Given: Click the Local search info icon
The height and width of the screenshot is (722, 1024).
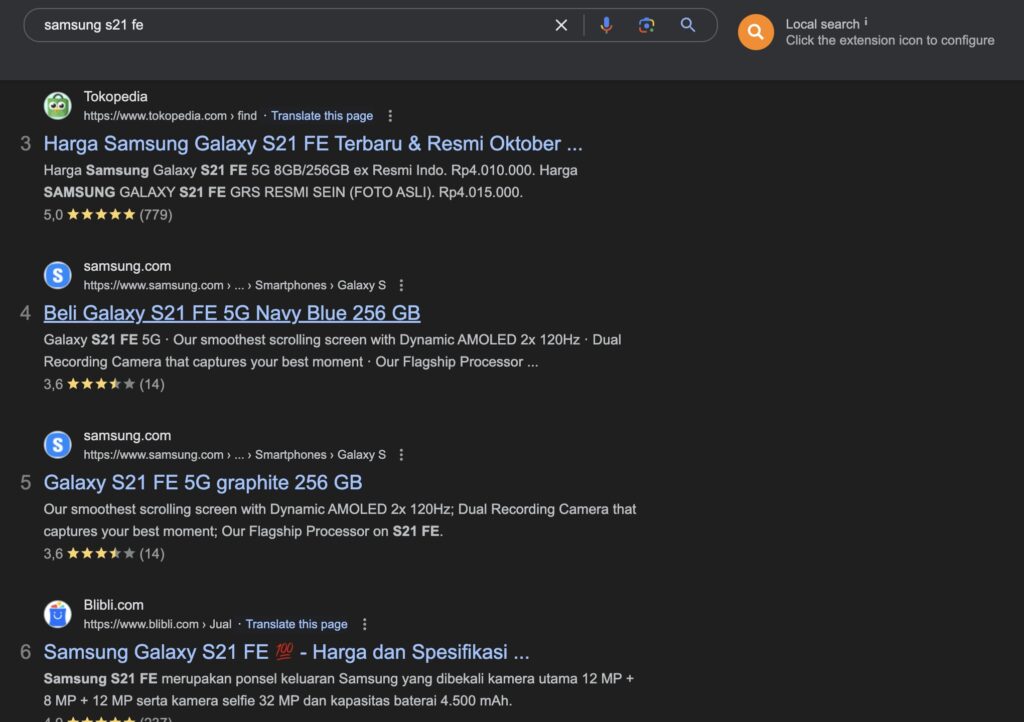Looking at the screenshot, I should click(x=866, y=22).
